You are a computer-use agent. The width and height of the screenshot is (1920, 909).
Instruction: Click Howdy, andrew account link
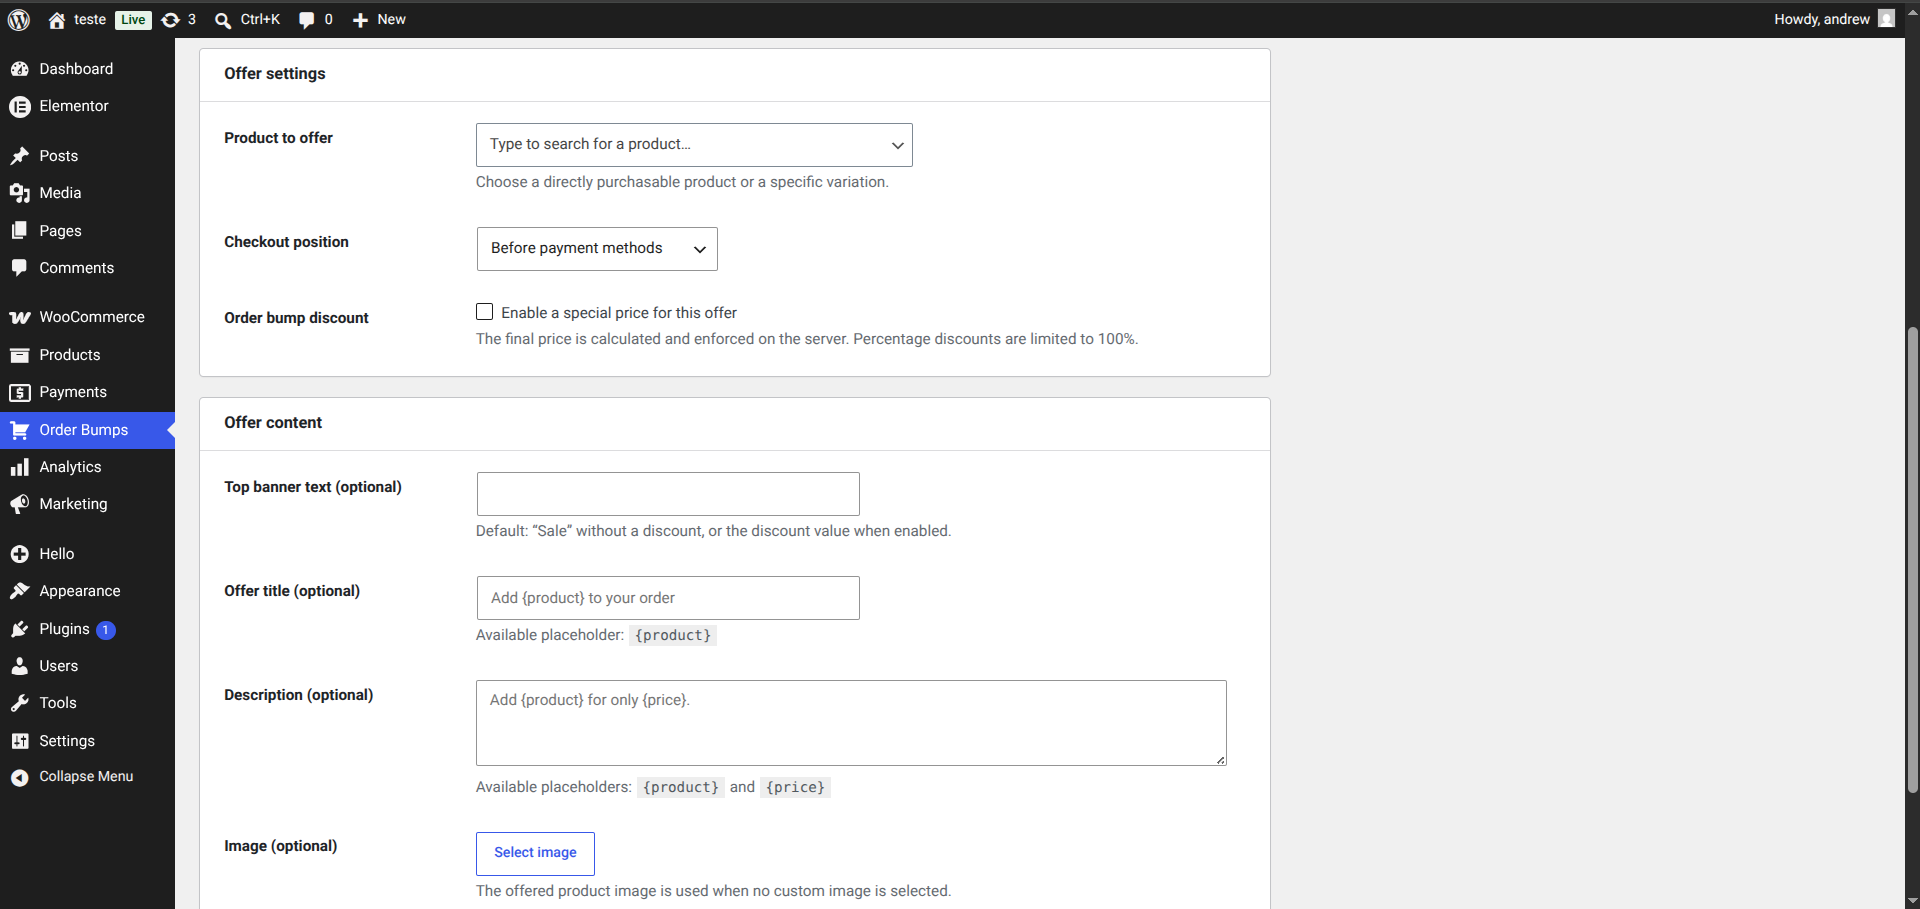coord(1821,19)
